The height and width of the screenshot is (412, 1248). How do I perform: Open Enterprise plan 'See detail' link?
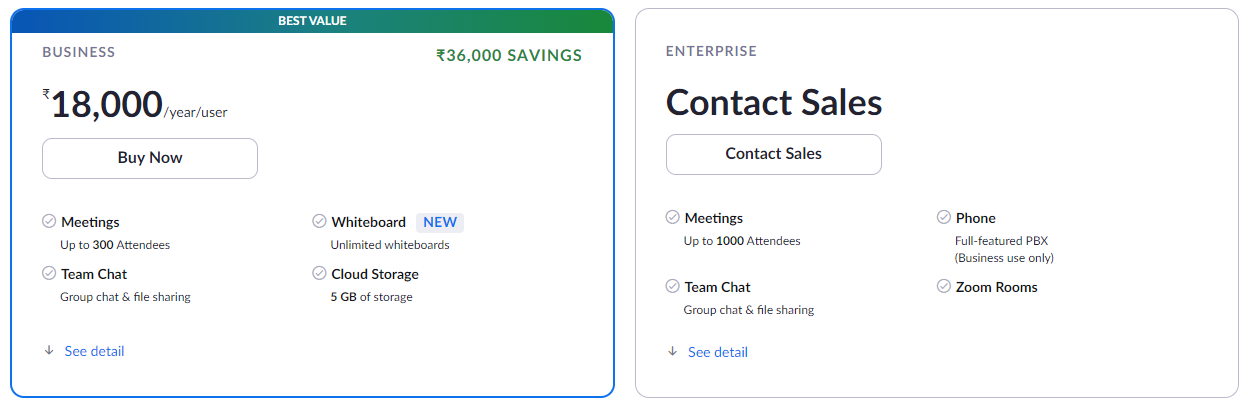point(717,352)
